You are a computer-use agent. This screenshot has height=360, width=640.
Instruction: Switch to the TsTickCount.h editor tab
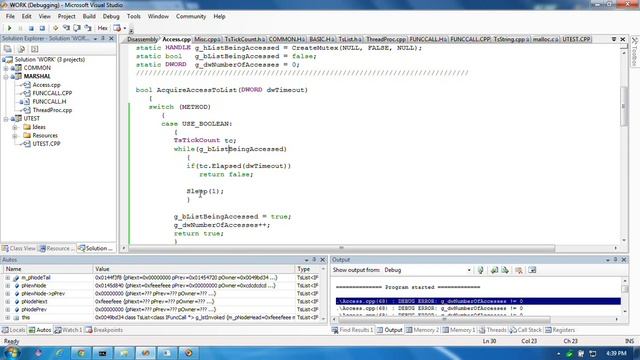244,39
